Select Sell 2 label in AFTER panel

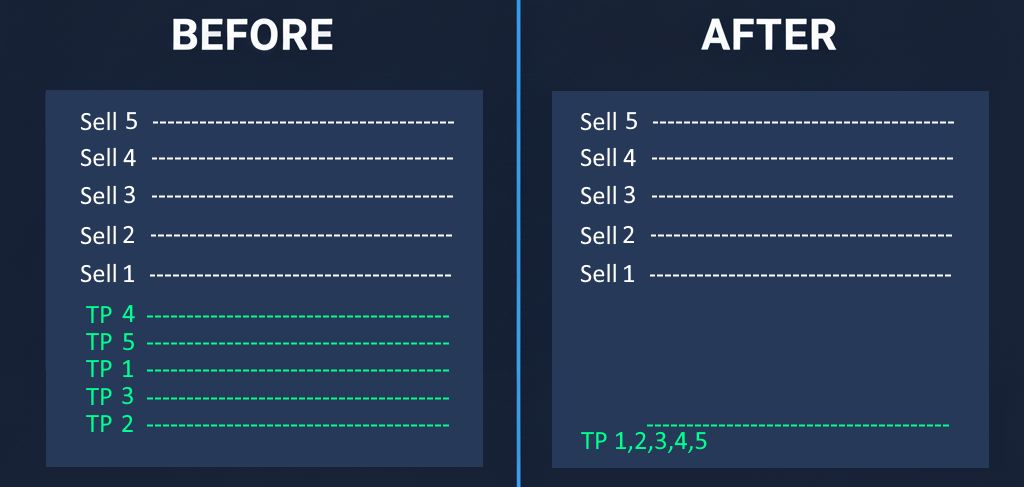pyautogui.click(x=608, y=236)
